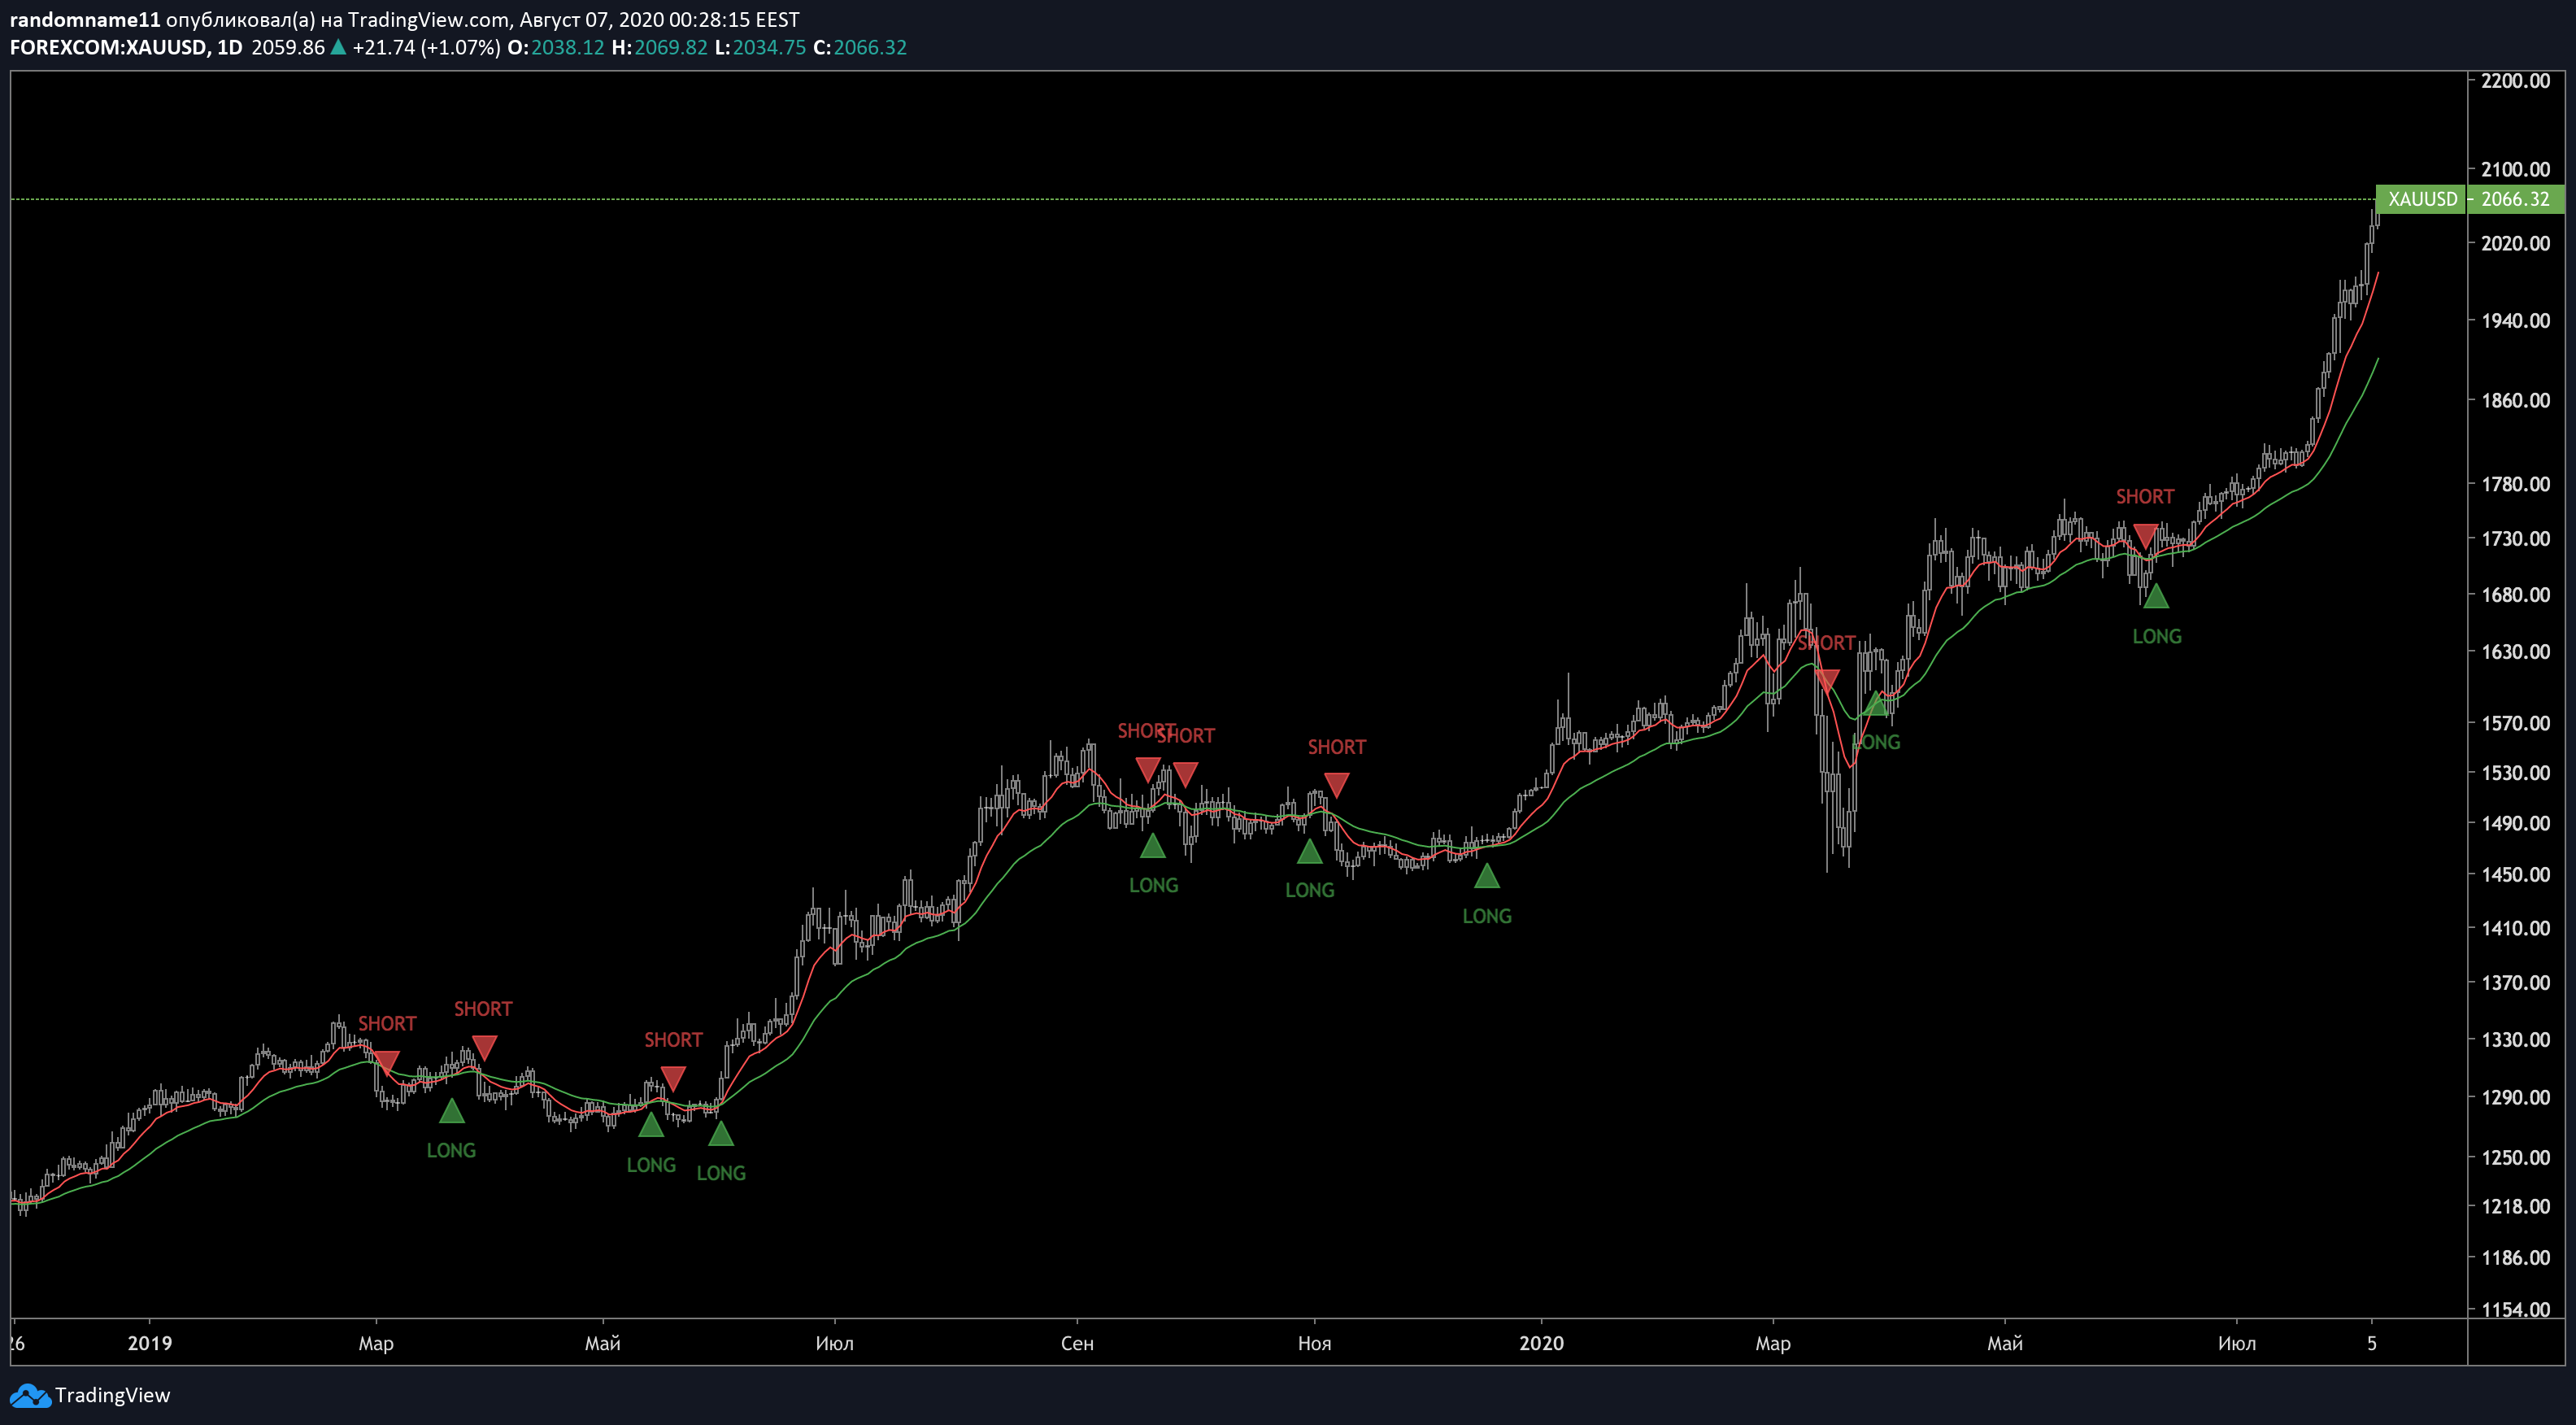Image resolution: width=2576 pixels, height=1425 pixels.
Task: Click the close value C:2066.32
Action: tap(860, 47)
